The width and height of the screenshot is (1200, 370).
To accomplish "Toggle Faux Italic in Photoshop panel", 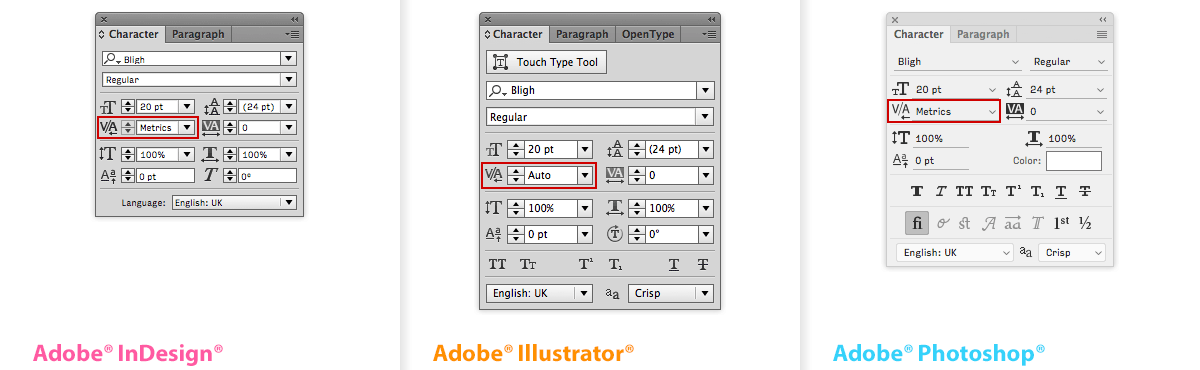I will coord(941,191).
